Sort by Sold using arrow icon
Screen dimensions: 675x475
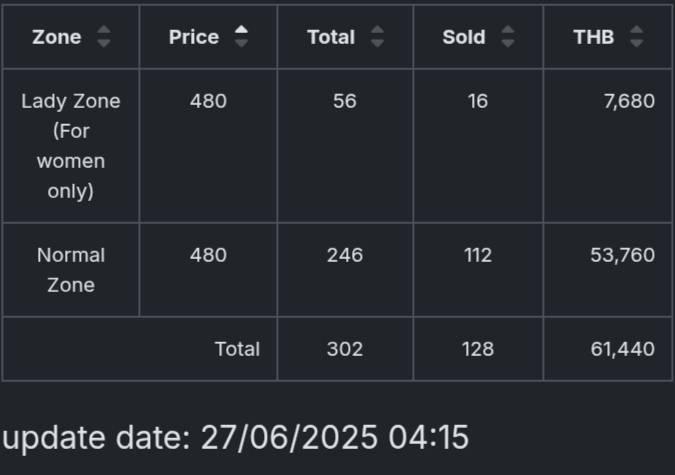(508, 37)
